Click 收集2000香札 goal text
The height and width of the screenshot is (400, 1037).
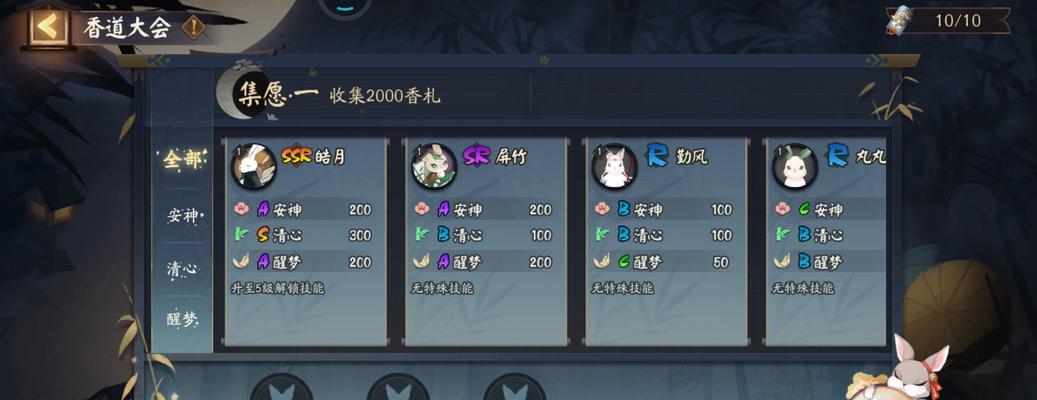[384, 97]
